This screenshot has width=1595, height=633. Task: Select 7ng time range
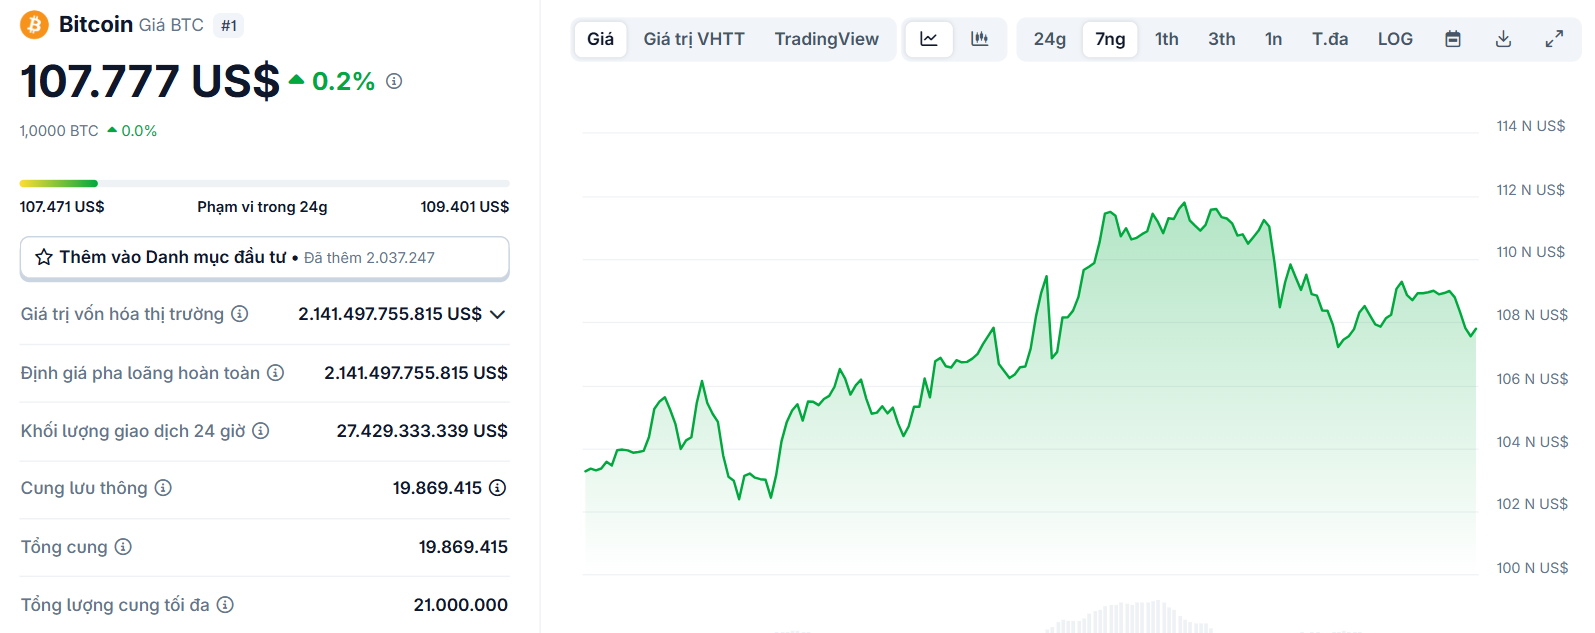[1110, 39]
